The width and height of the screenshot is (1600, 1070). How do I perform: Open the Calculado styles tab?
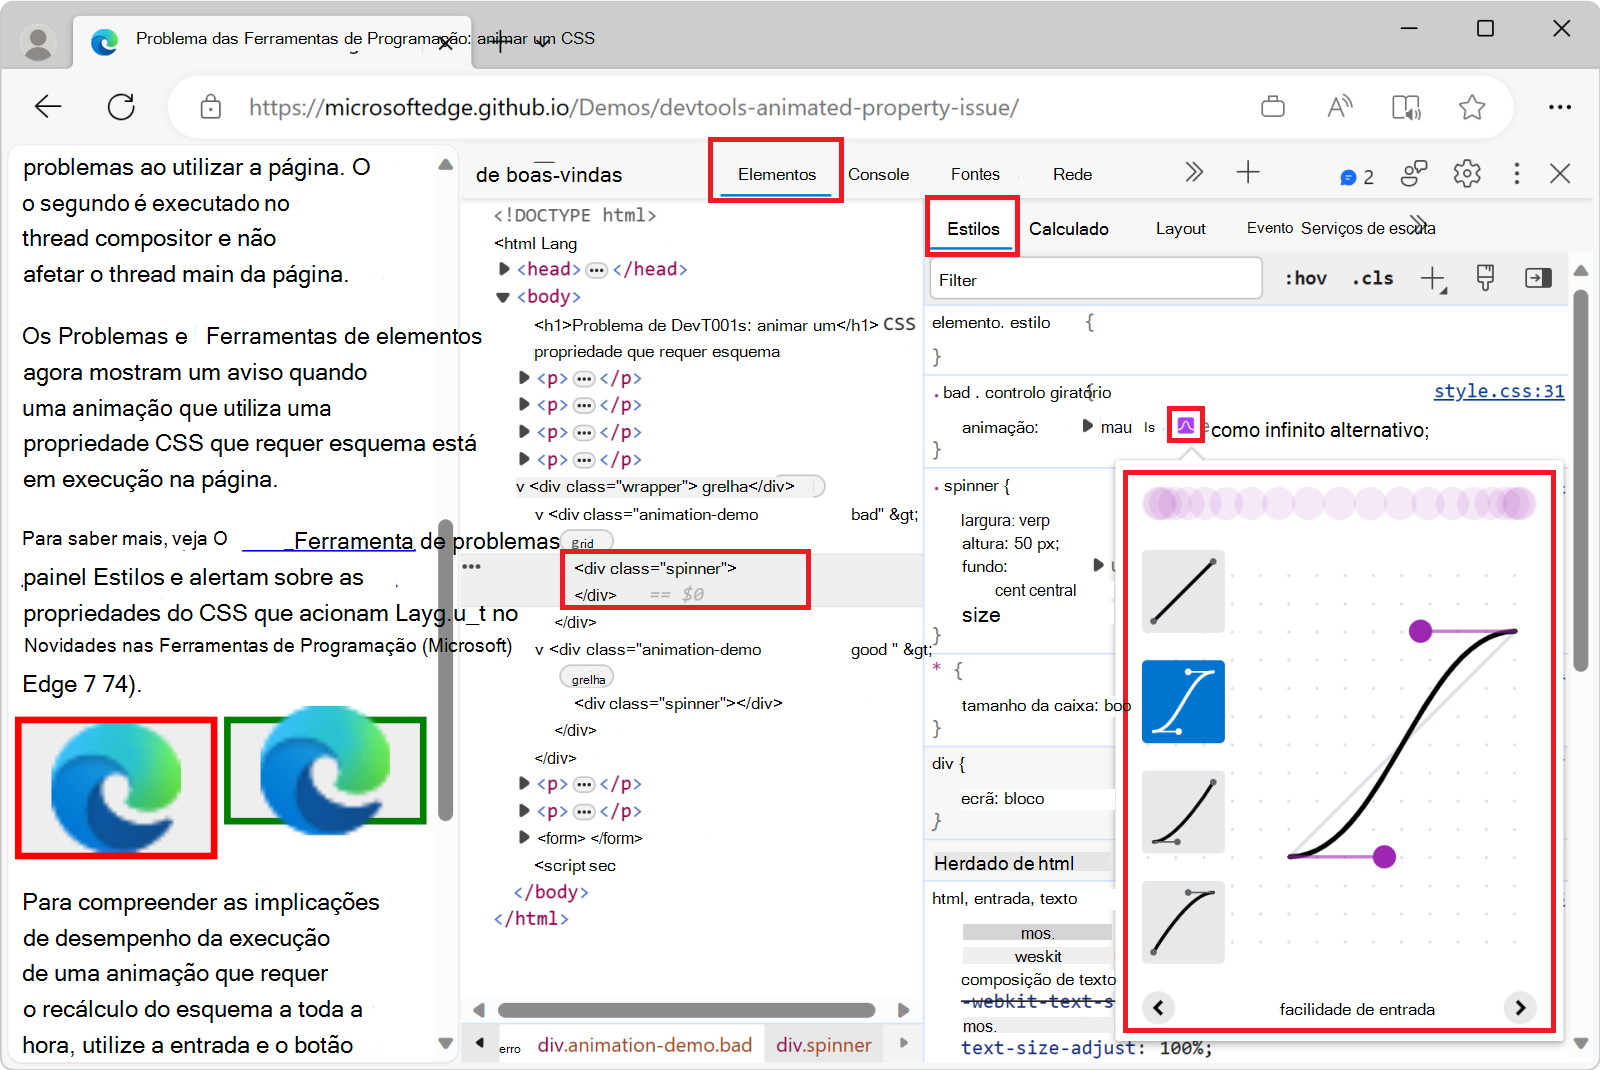point(1068,228)
